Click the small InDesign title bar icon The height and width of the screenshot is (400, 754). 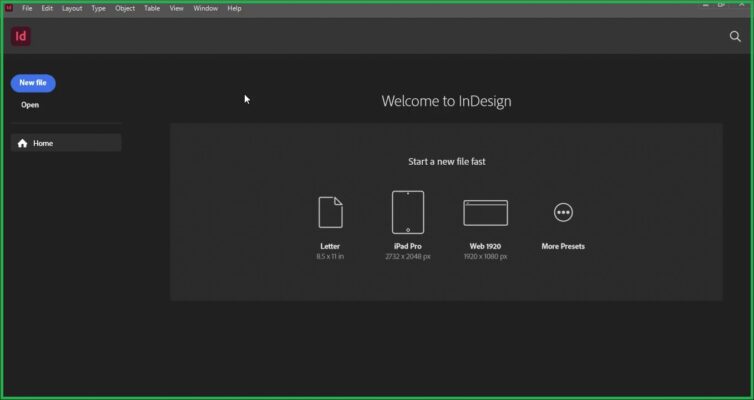(x=9, y=8)
